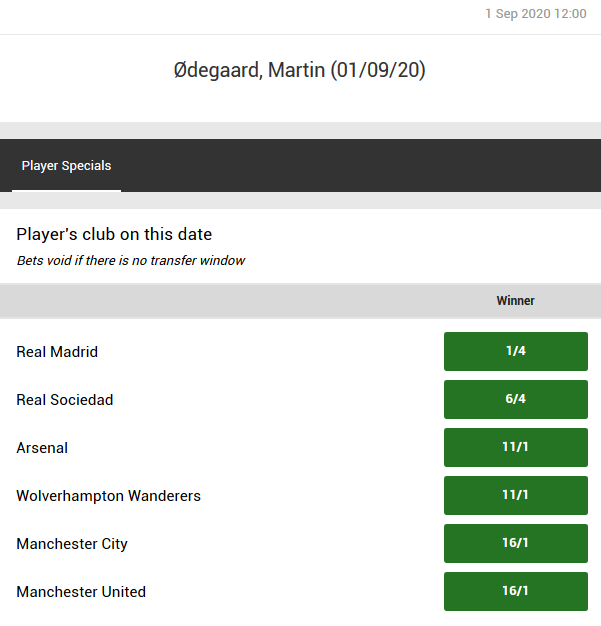
Task: Add Arsenal 11/1 selection to betslip
Action: 516,447
